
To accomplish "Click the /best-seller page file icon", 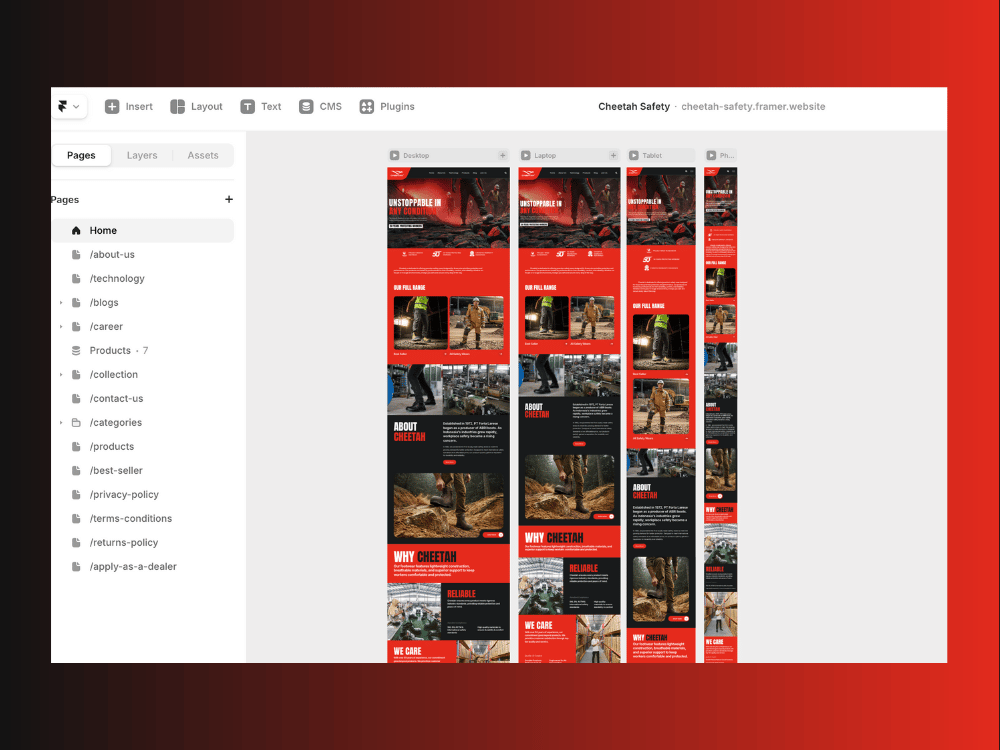I will click(76, 471).
